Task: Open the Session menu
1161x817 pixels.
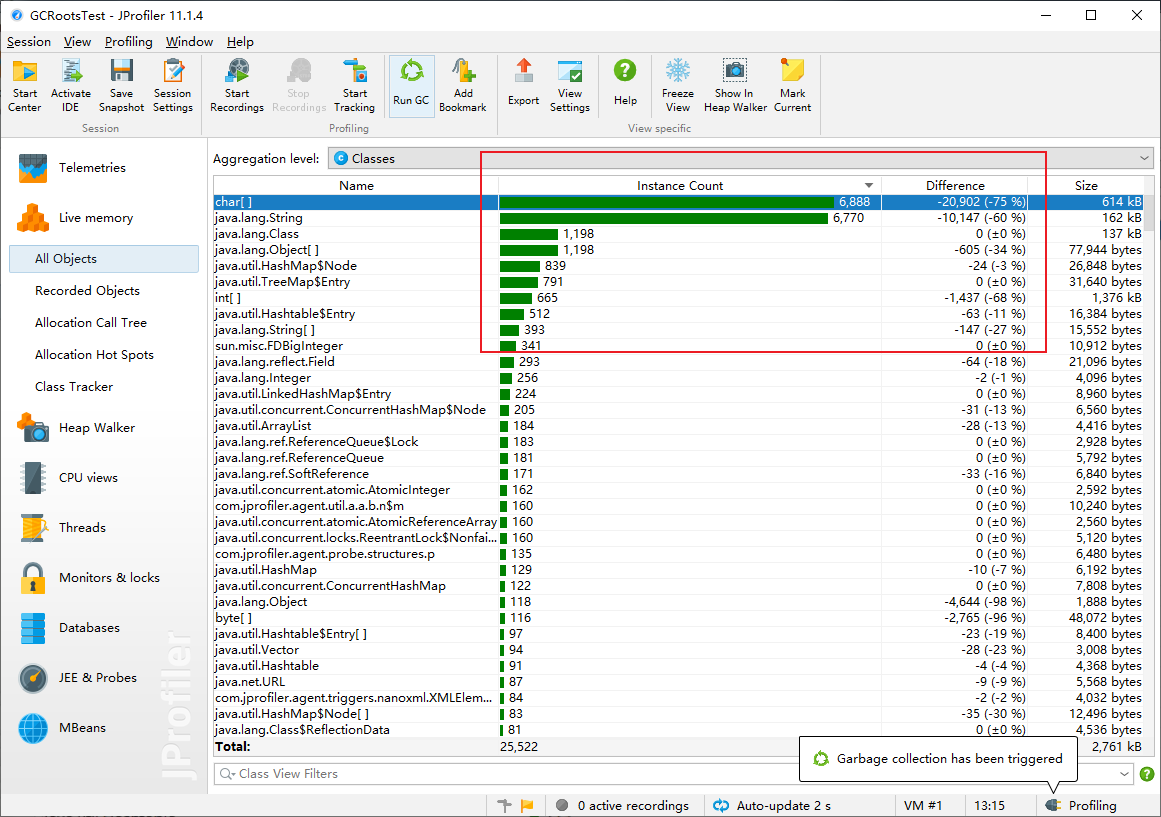Action: coord(29,42)
